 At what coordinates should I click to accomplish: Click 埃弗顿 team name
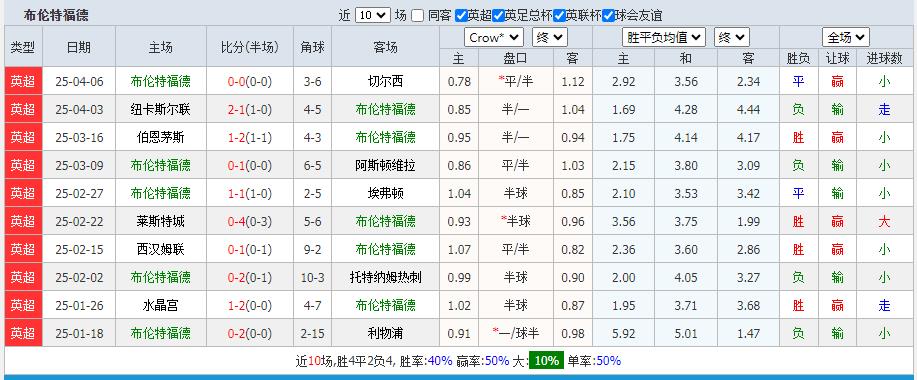coord(385,194)
